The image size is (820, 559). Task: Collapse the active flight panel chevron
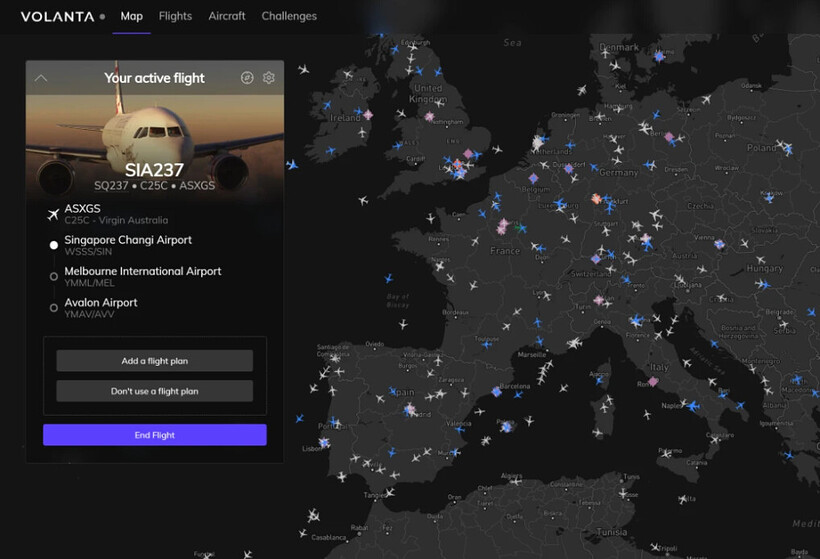[x=41, y=78]
